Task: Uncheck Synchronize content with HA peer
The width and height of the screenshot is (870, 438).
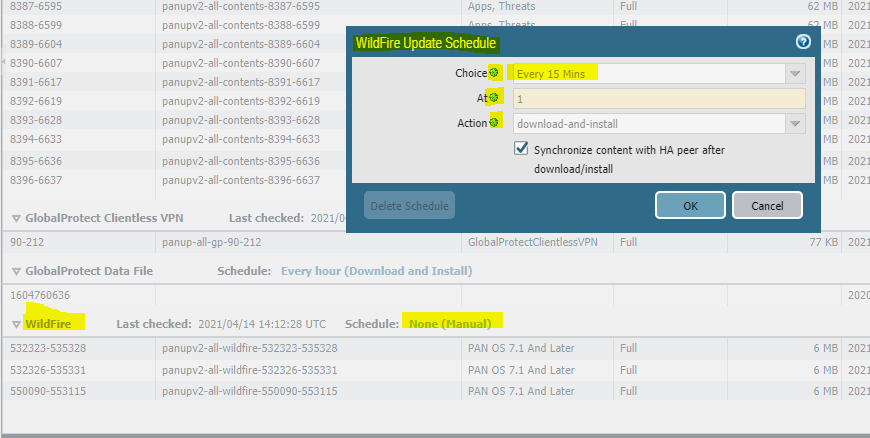Action: (521, 149)
